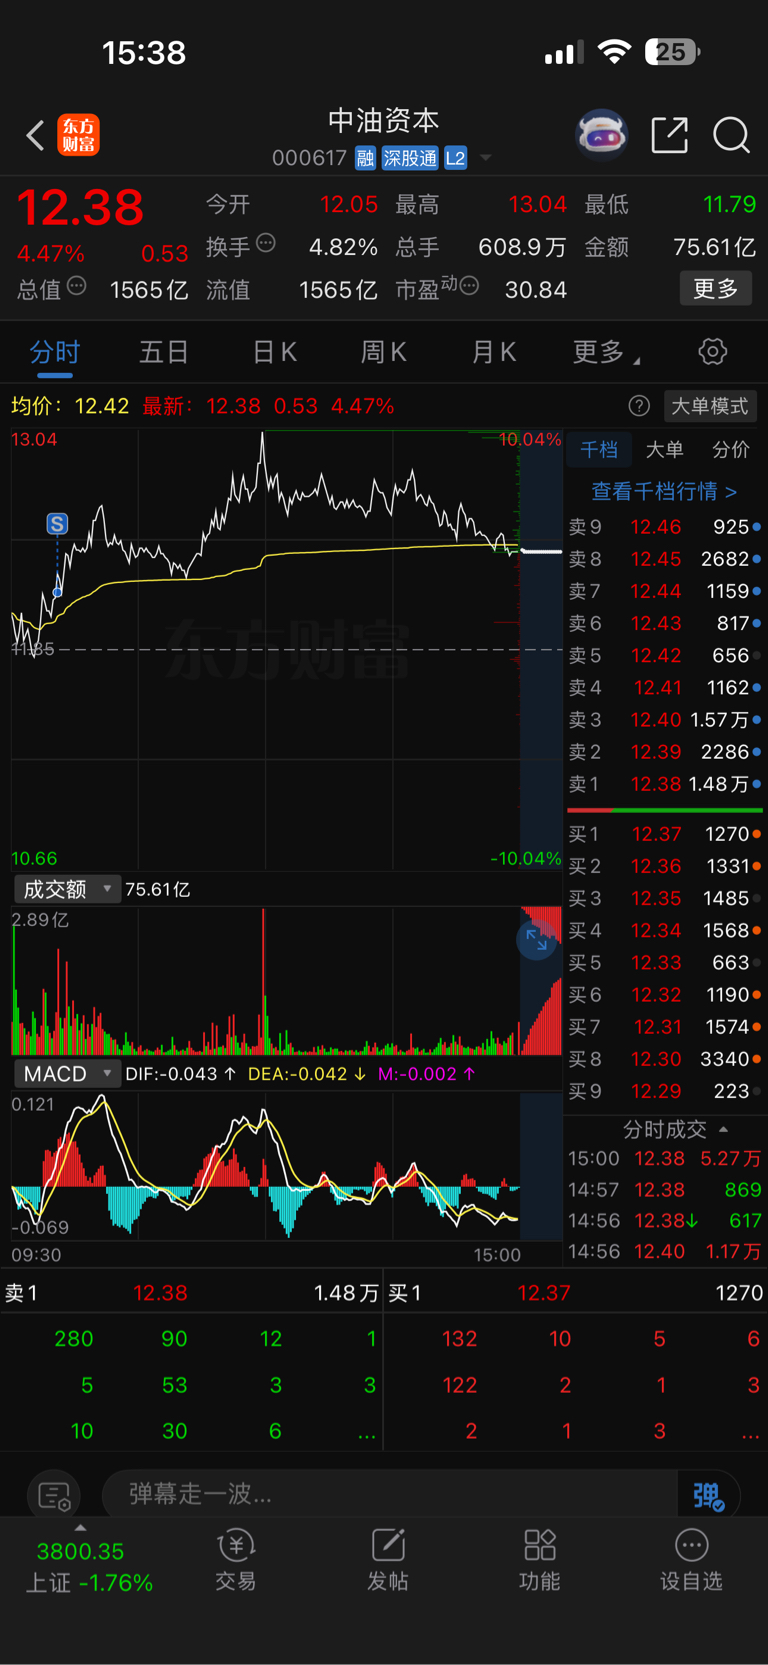Viewport: 768px width, 1665px height.
Task: Tap info icon next to 换手
Action: 266,242
